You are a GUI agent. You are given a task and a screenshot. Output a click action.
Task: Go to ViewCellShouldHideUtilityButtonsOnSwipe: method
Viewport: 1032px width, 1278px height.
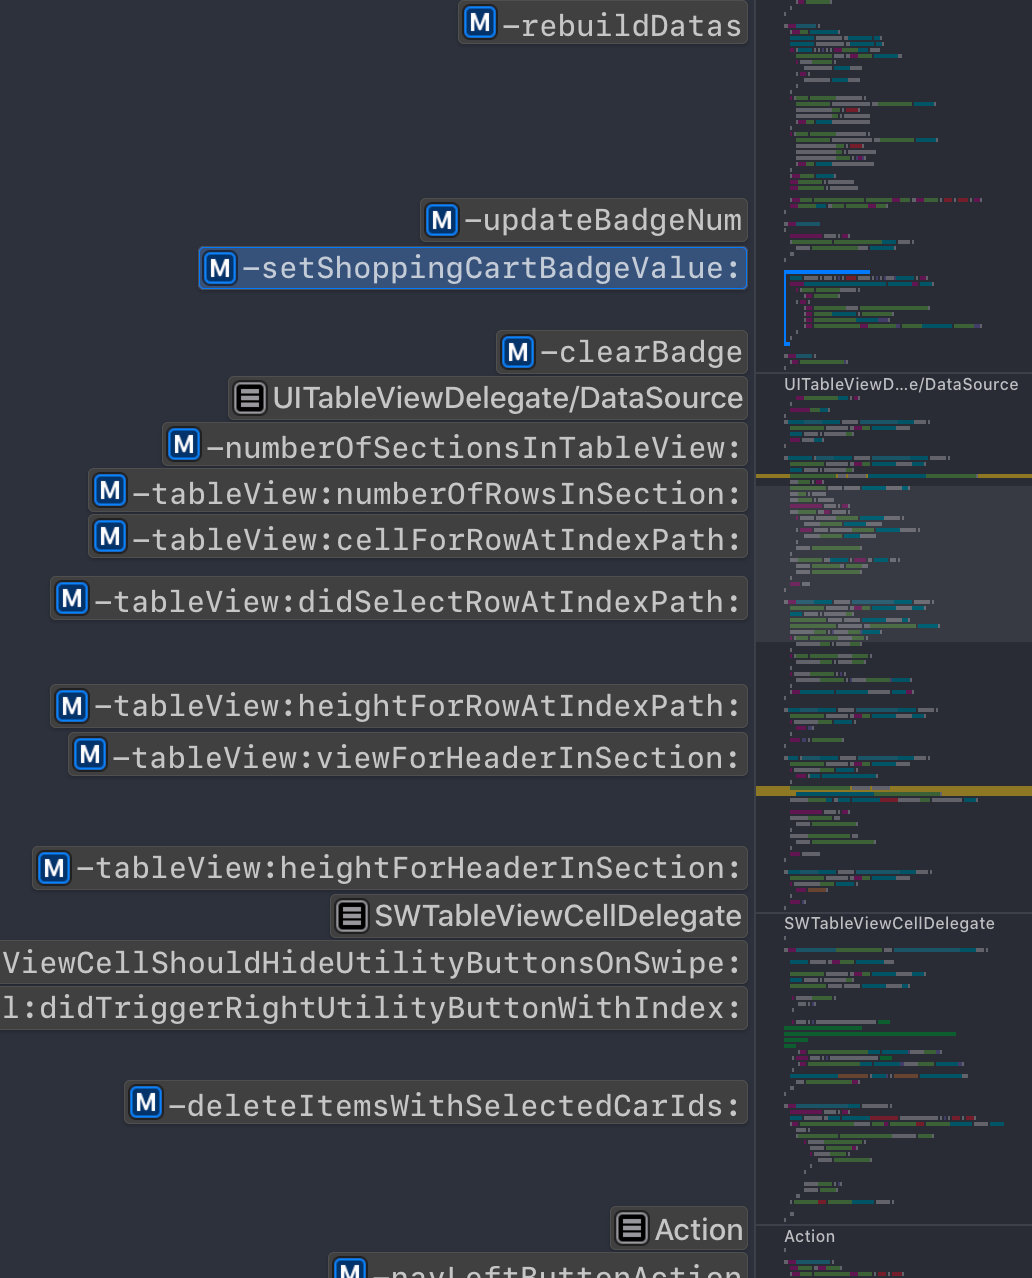(373, 962)
